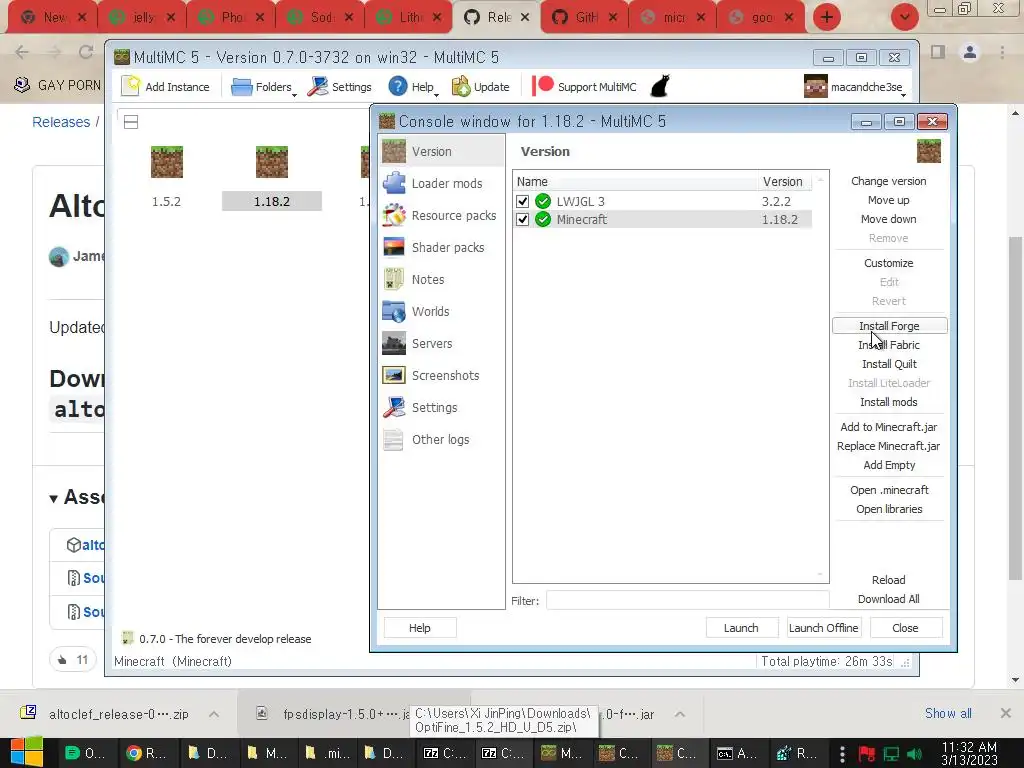Click the Launch Offline button
The image size is (1024, 768).
tap(824, 628)
